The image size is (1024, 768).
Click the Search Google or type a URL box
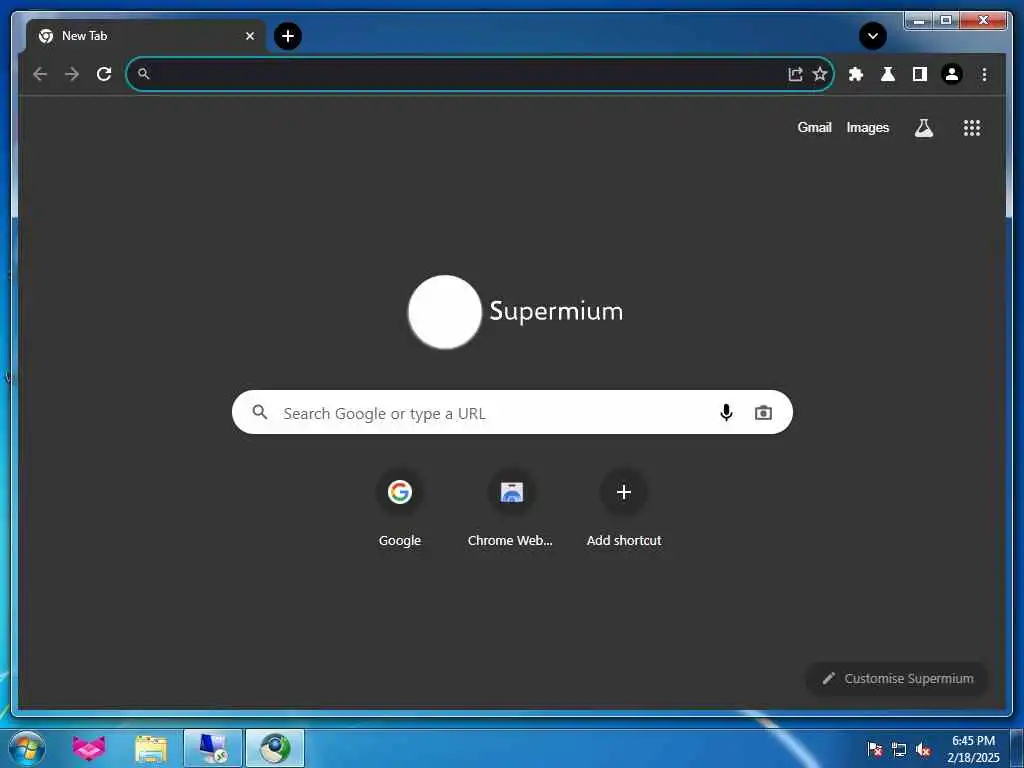(512, 412)
